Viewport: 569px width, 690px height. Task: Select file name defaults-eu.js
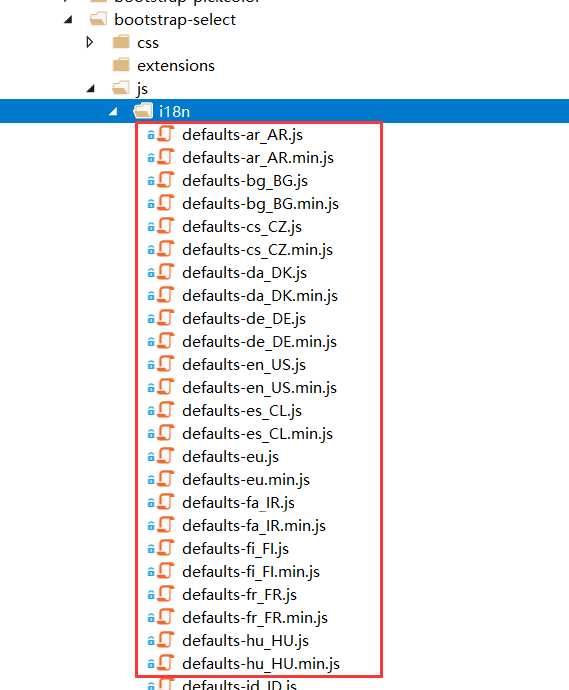coord(231,457)
